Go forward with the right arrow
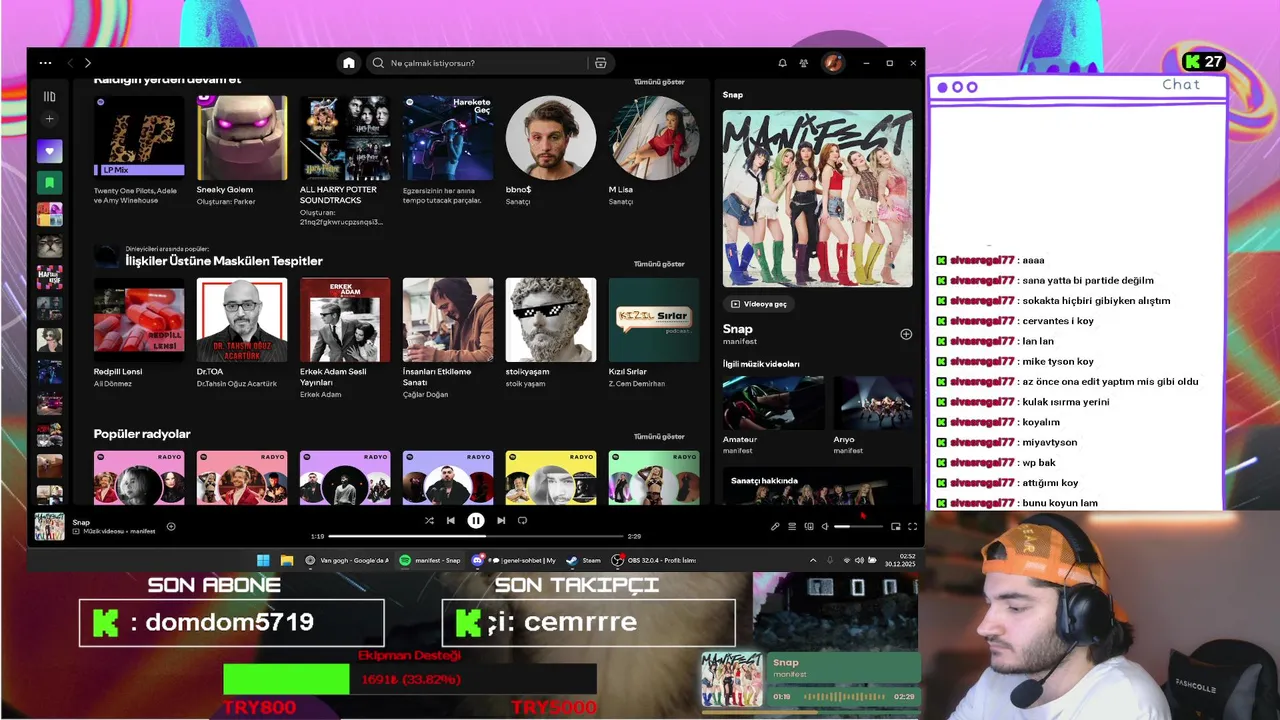 (88, 63)
